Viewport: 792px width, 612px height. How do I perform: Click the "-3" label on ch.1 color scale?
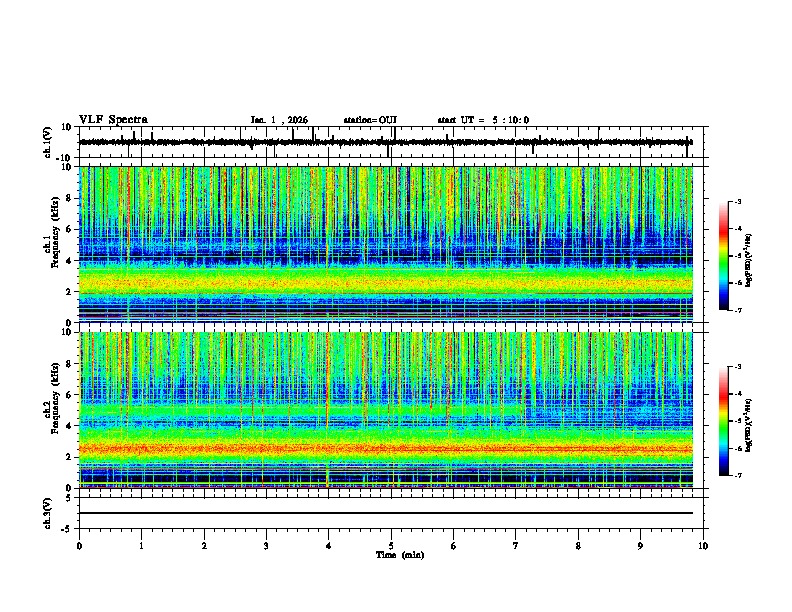738,201
